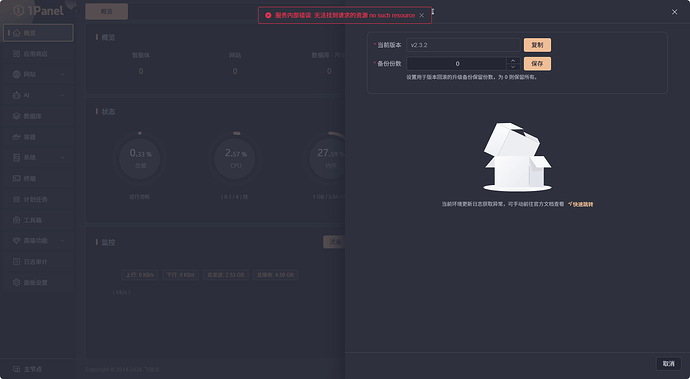690x379 pixels.
Task: Open 终端 terminal item in sidebar
Action: click(x=38, y=178)
